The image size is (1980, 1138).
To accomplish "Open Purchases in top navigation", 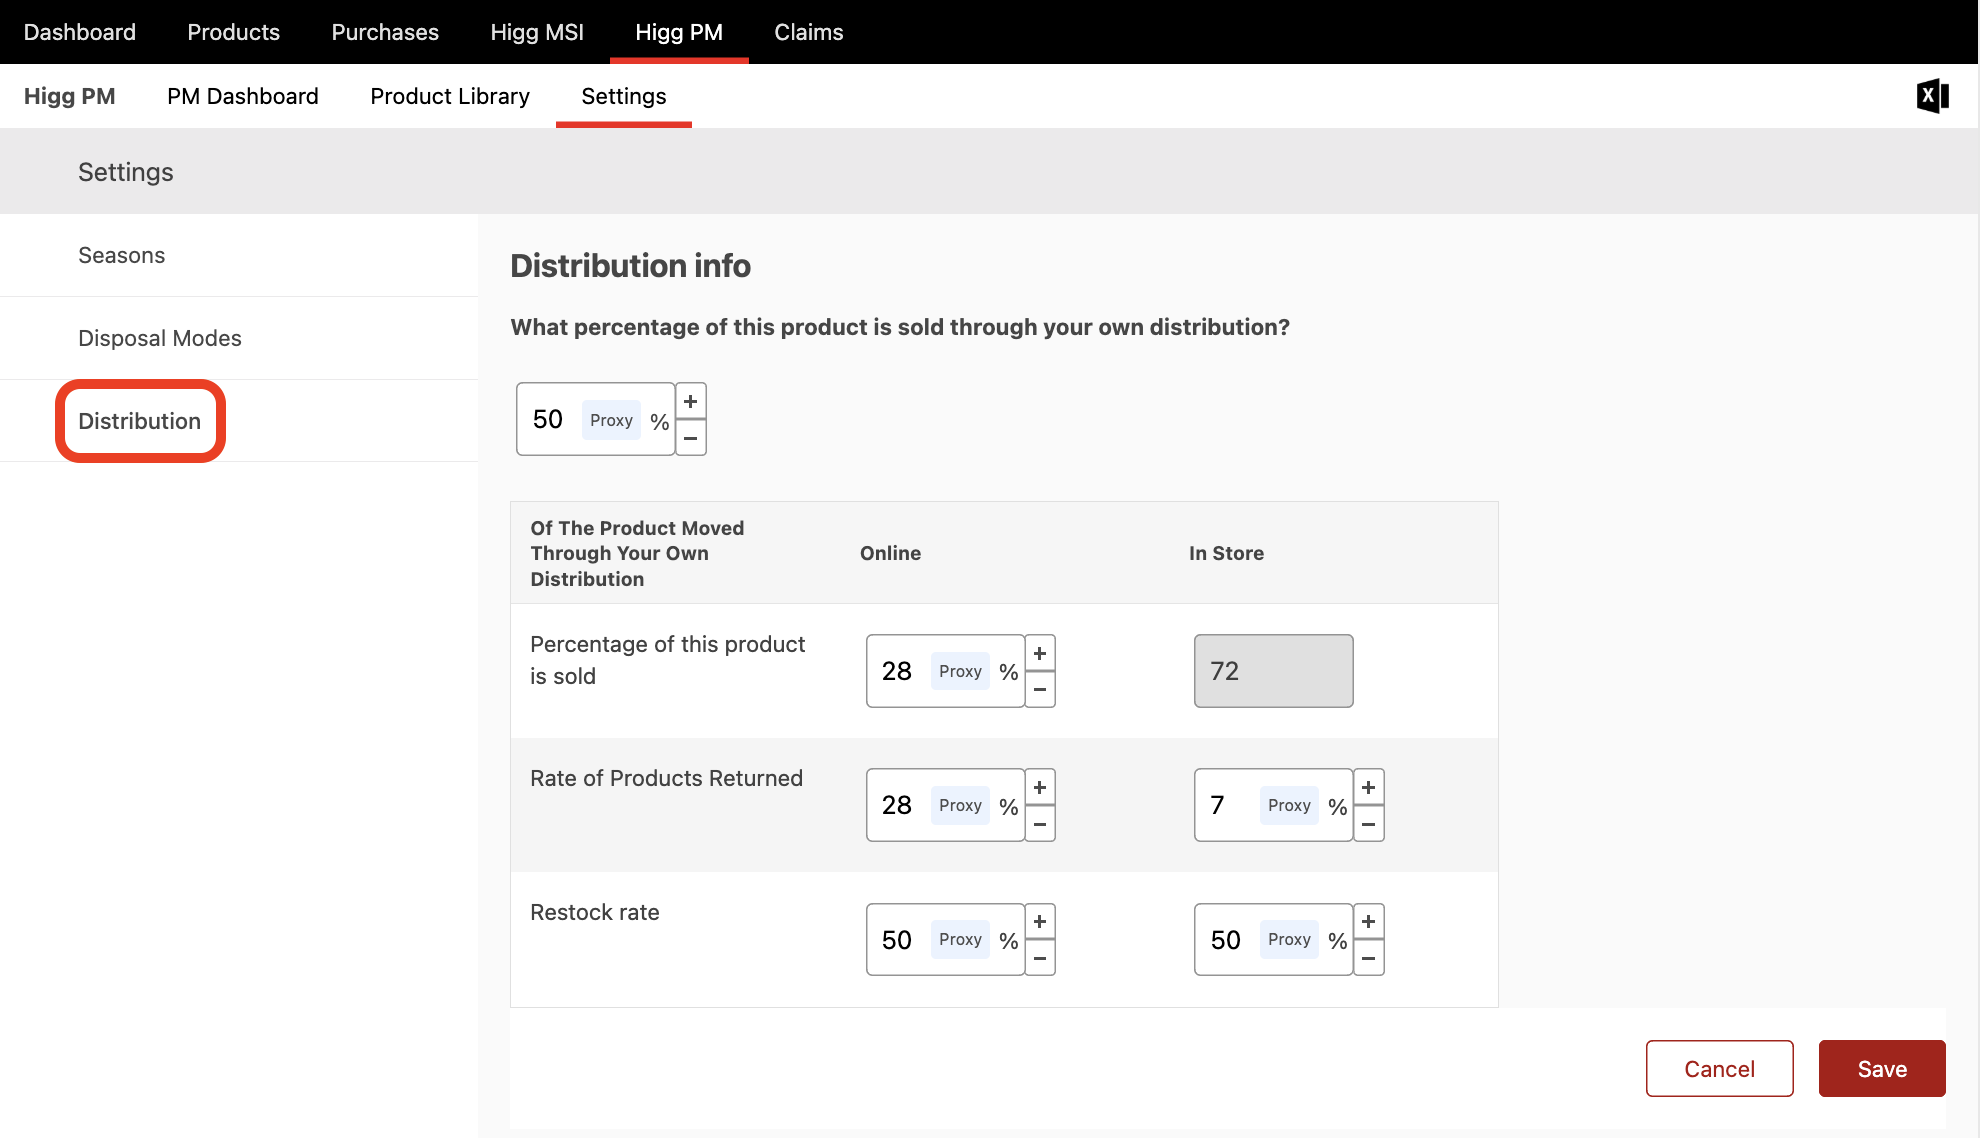I will (x=385, y=32).
